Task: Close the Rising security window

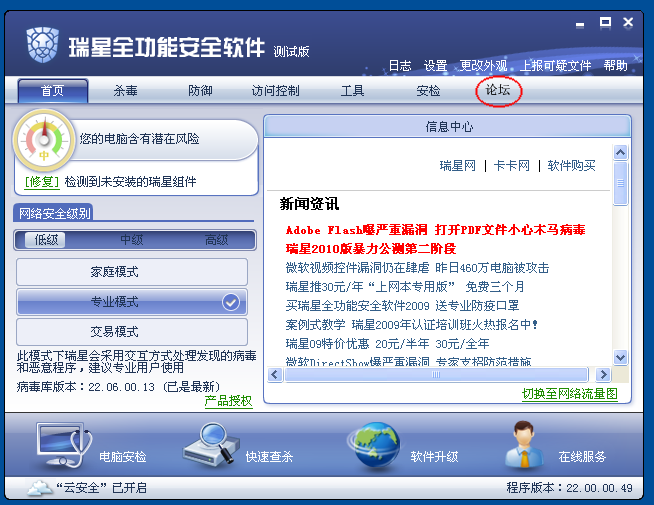Action: tap(628, 23)
